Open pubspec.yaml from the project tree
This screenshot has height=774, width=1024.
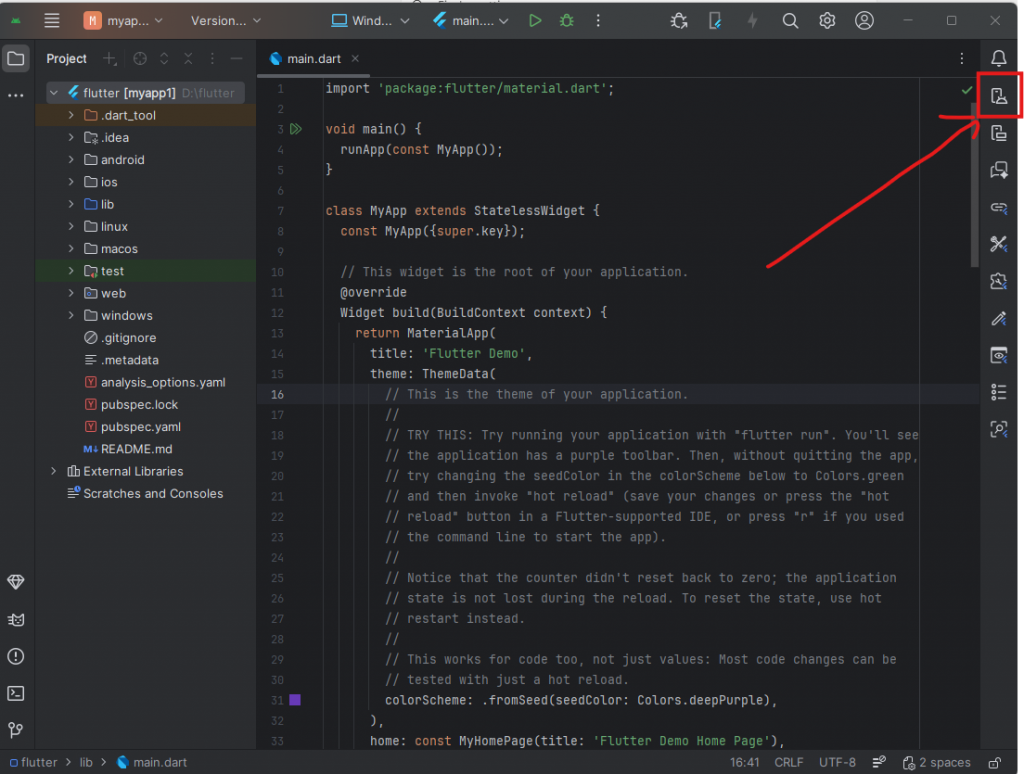tap(140, 427)
